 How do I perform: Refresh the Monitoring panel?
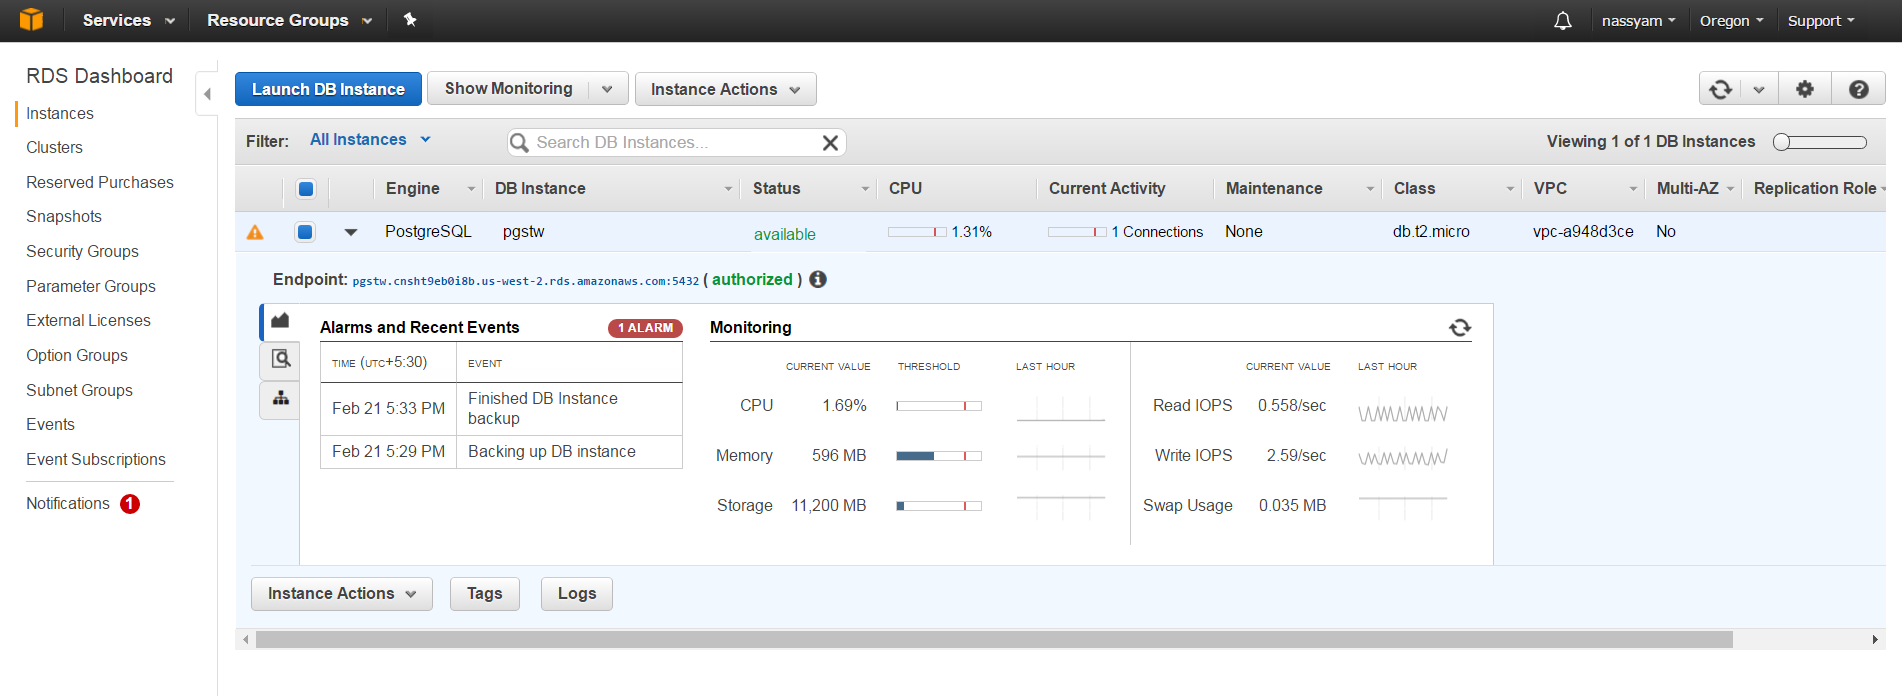pyautogui.click(x=1460, y=327)
